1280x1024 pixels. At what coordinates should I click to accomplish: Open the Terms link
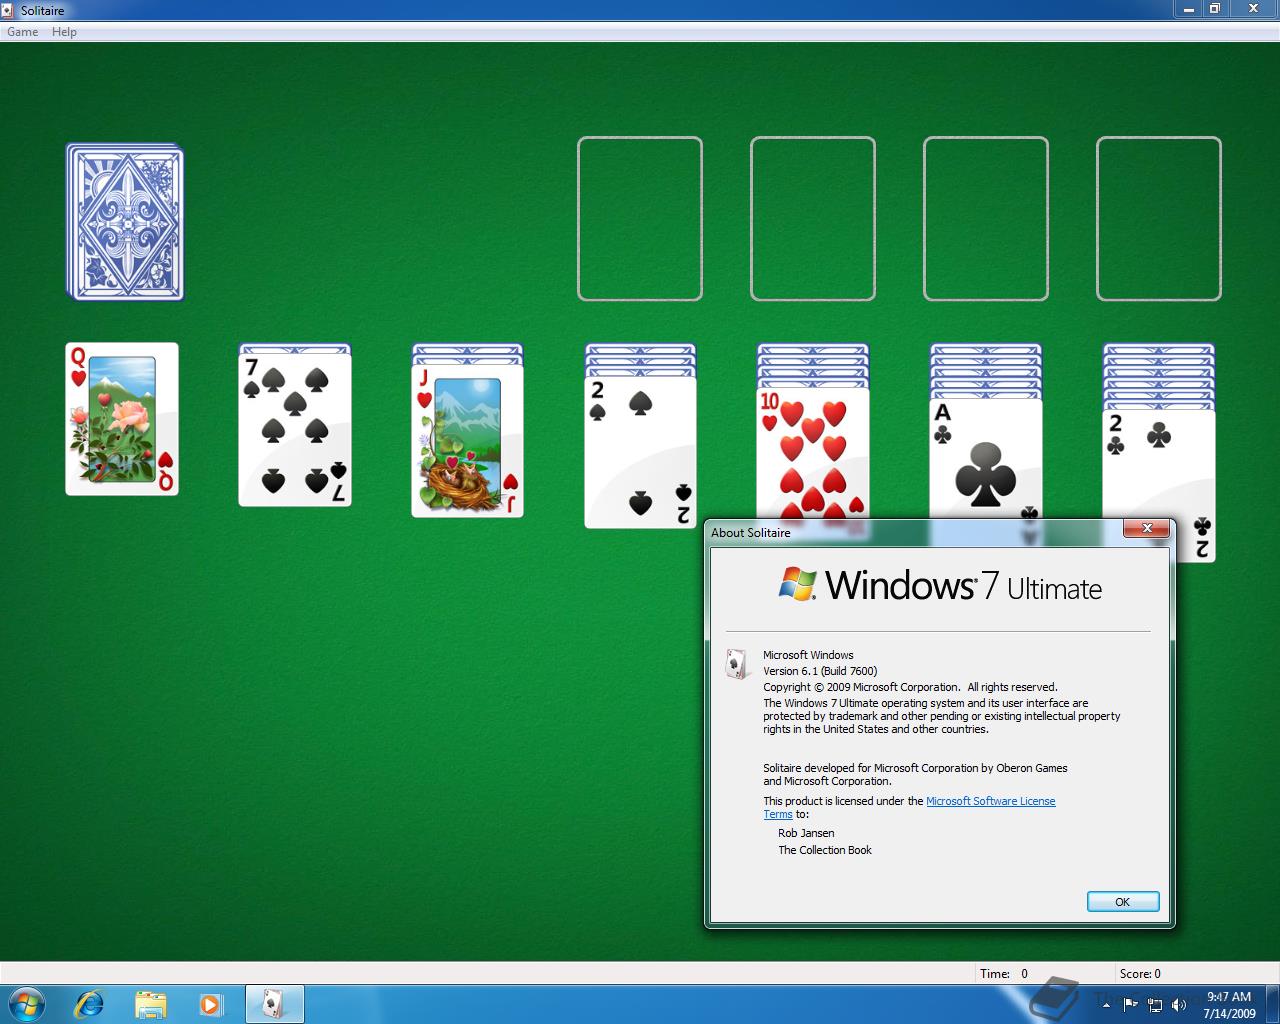click(x=778, y=814)
